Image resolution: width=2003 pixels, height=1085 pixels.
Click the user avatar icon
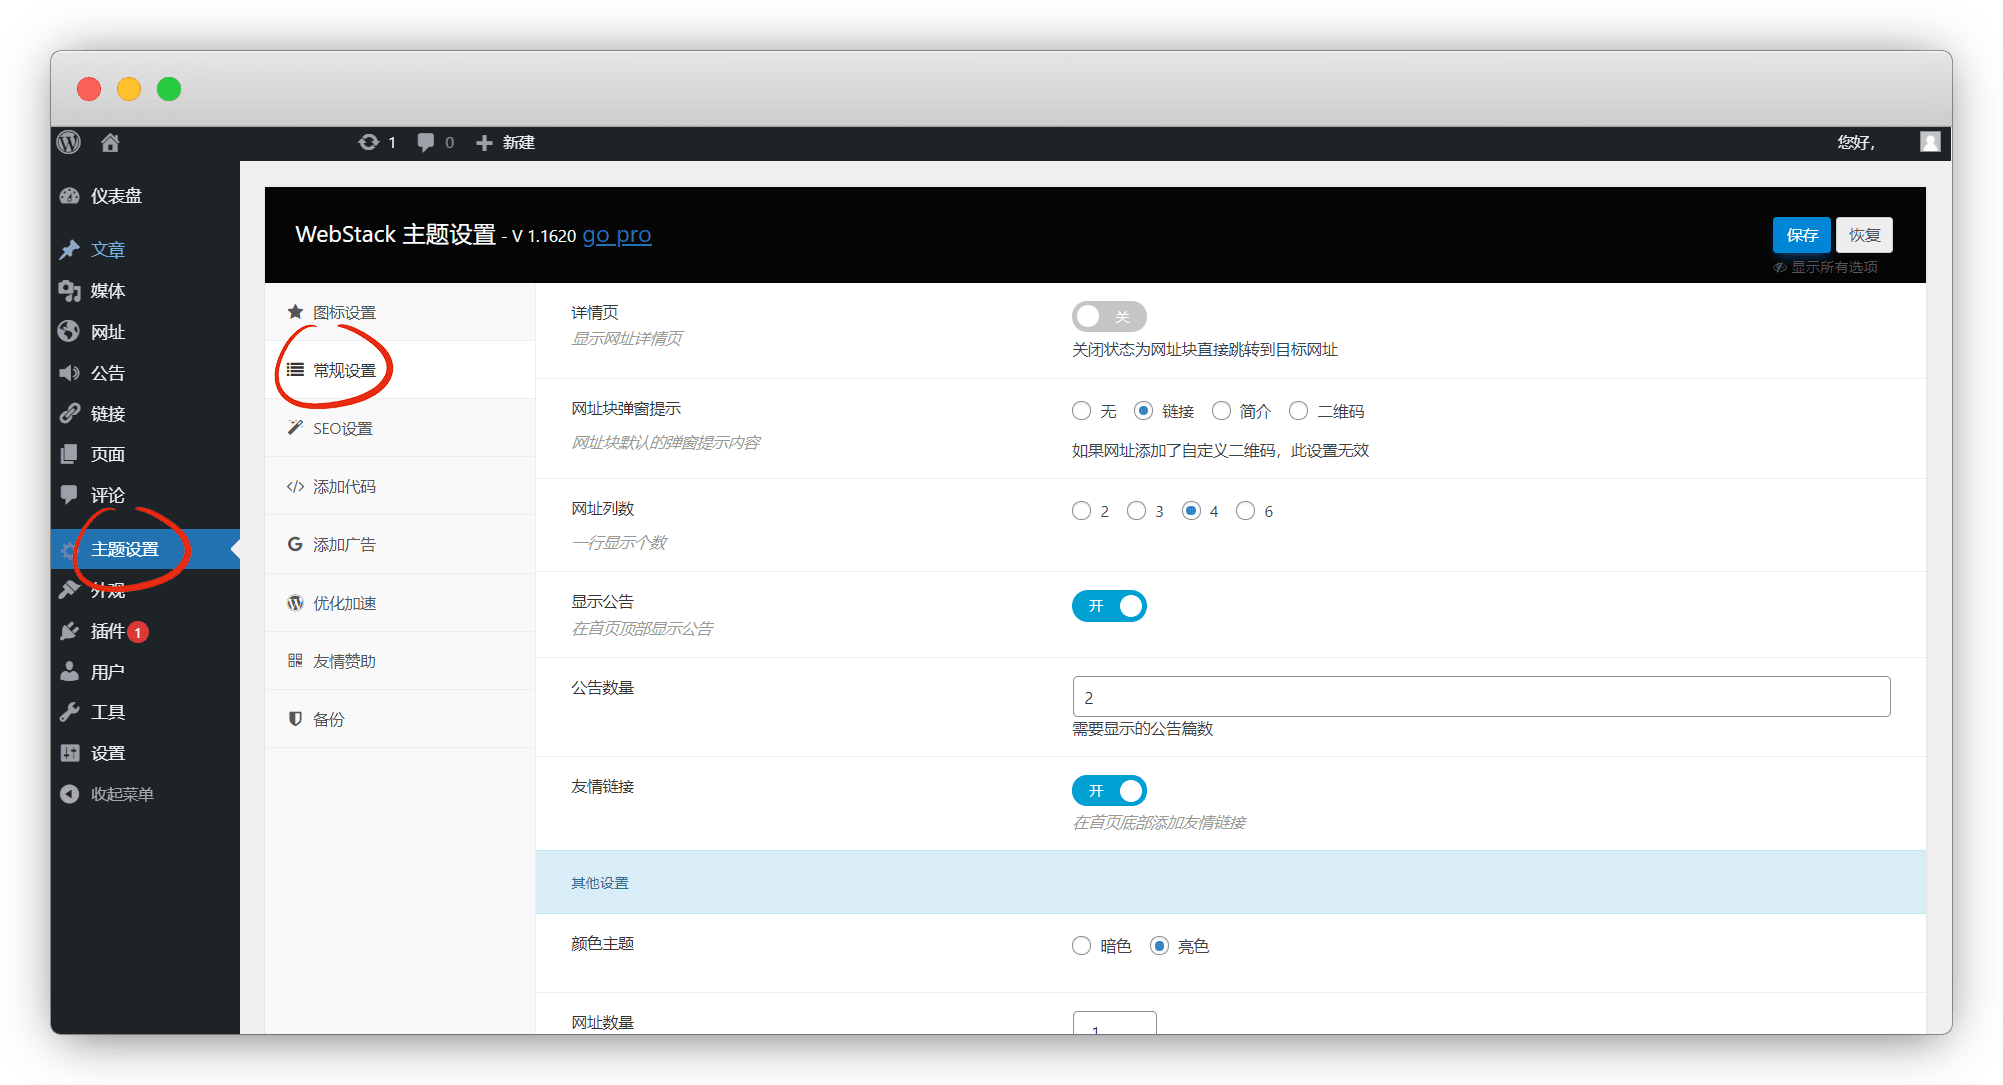coord(1929,142)
